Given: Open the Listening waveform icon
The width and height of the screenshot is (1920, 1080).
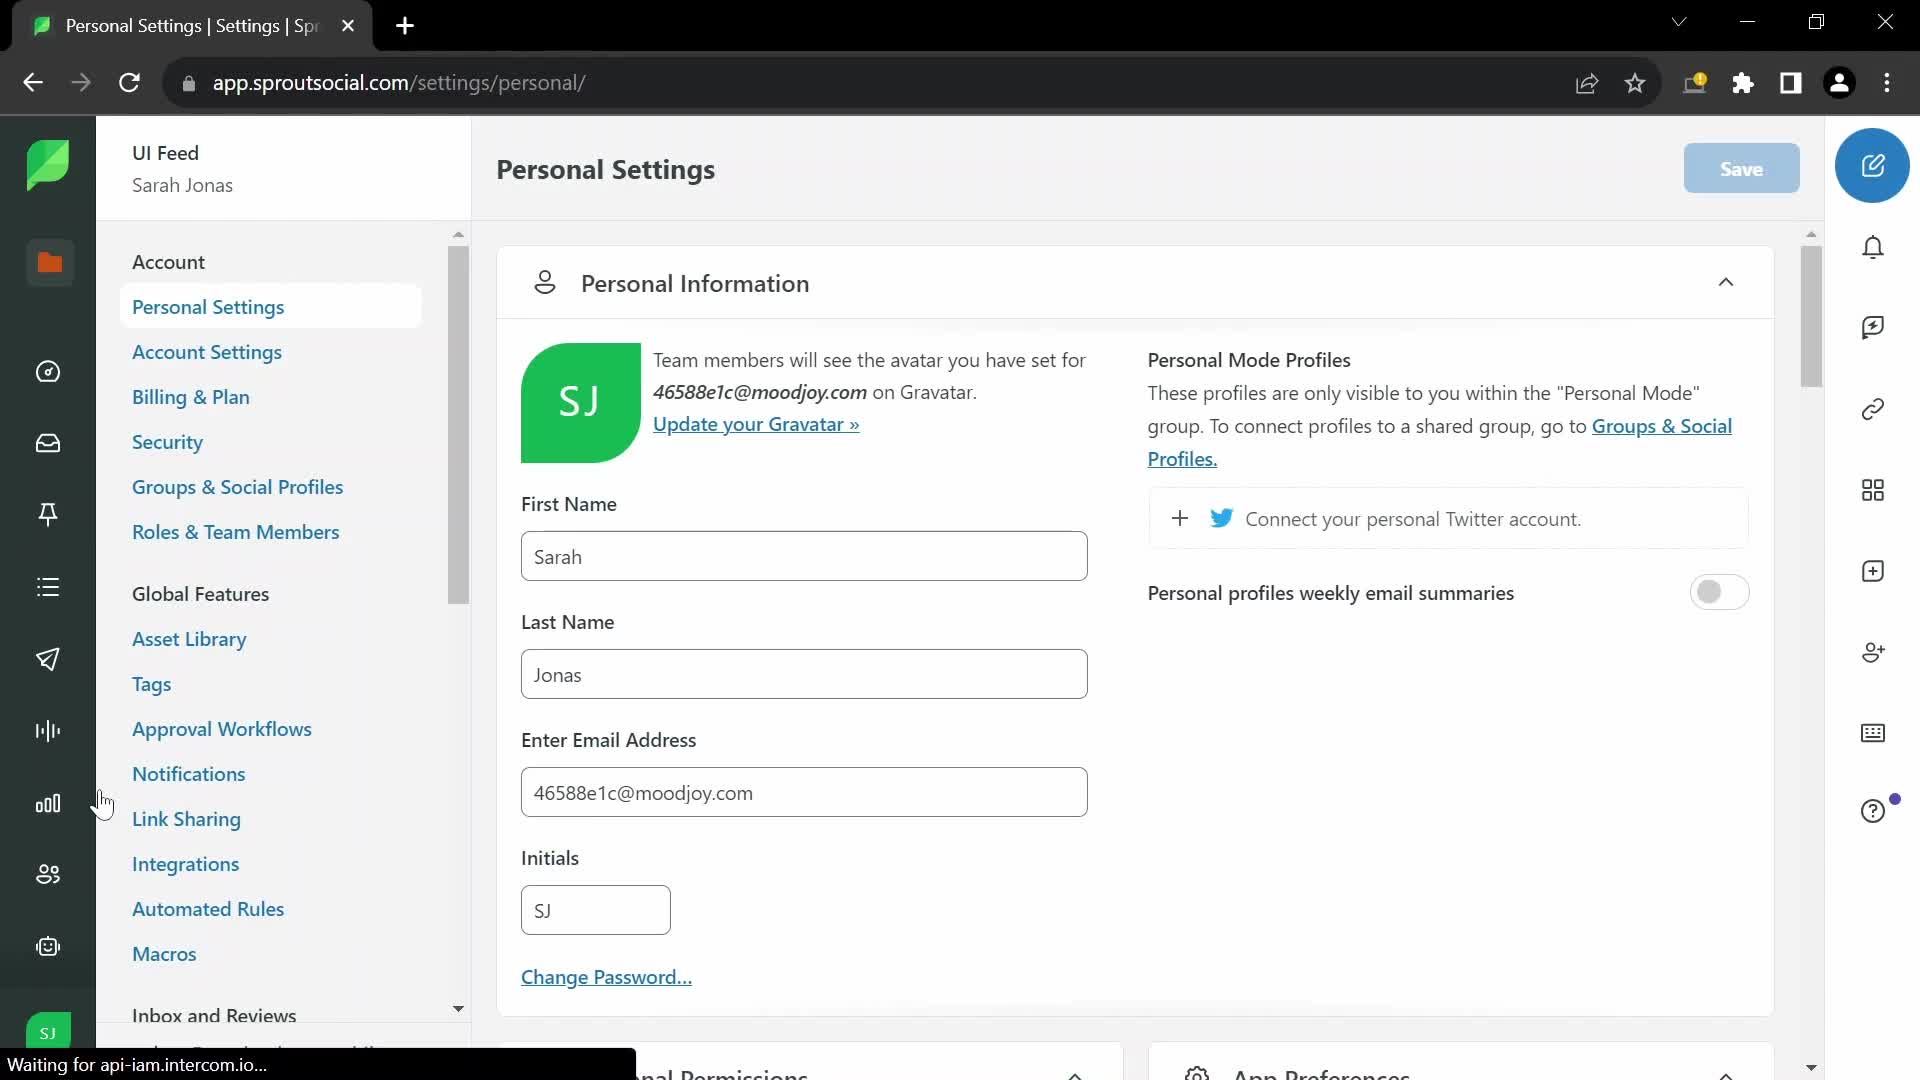Looking at the screenshot, I should [48, 731].
